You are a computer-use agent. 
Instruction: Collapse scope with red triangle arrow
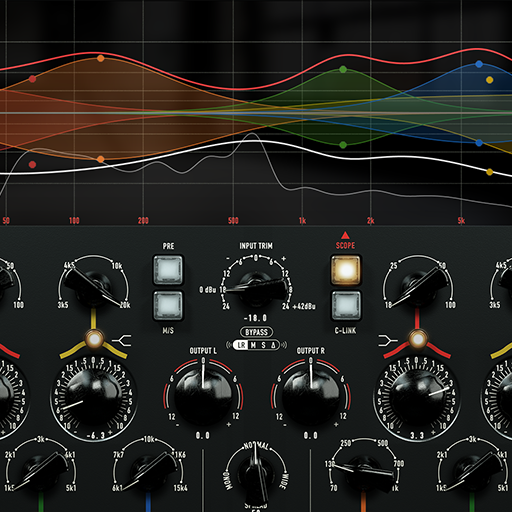345,236
